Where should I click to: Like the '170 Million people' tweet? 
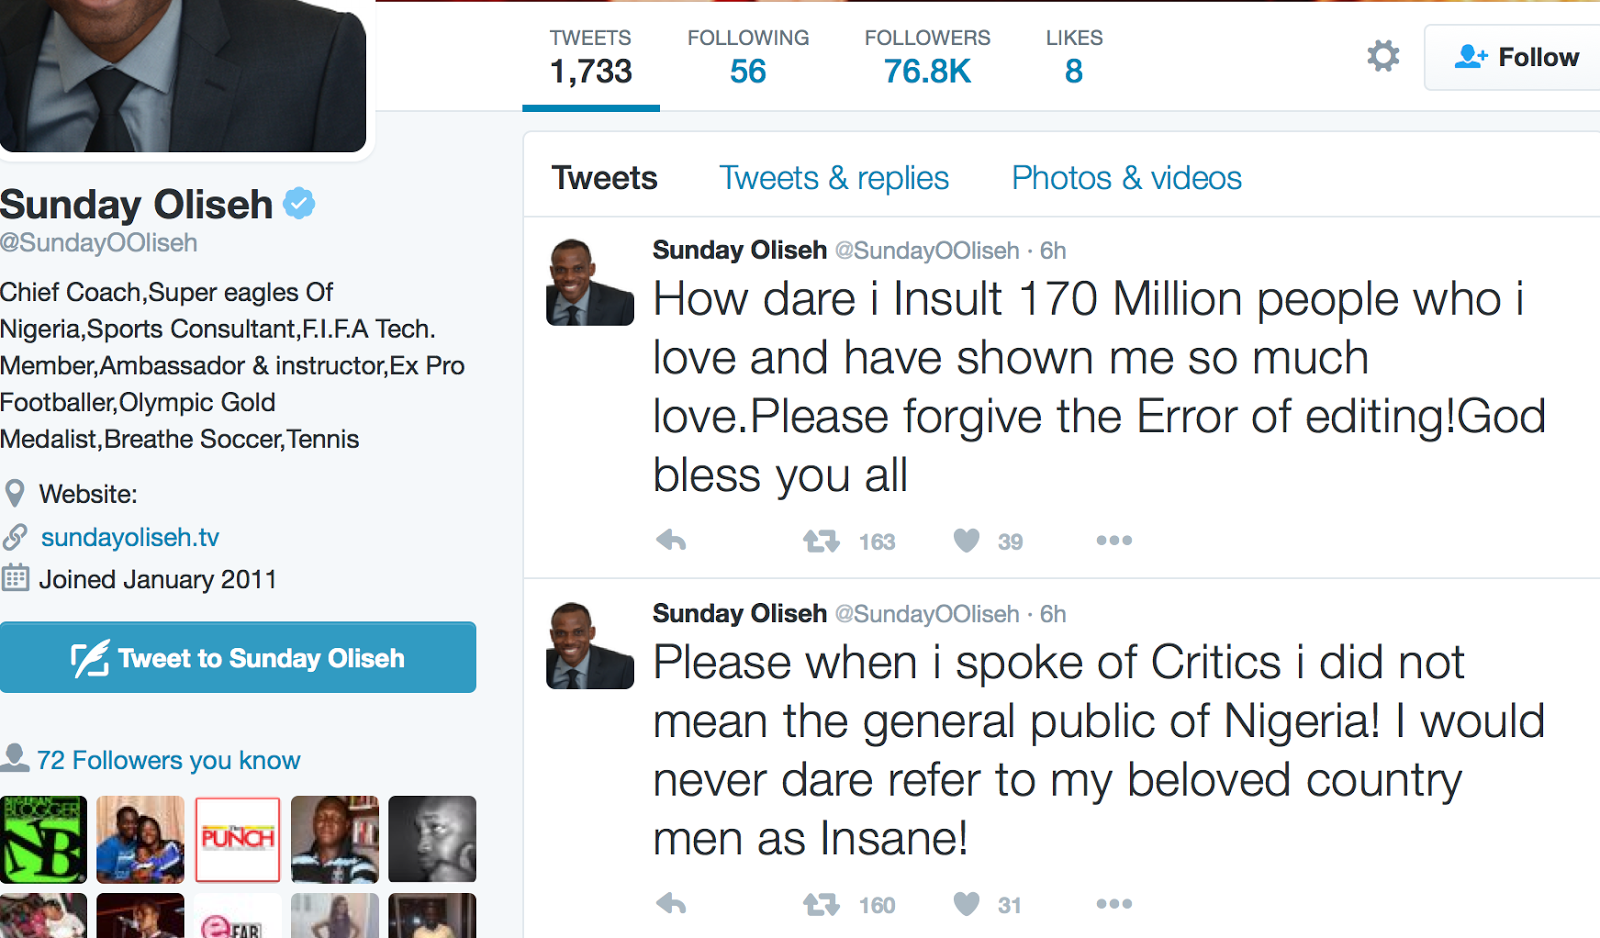pos(966,541)
